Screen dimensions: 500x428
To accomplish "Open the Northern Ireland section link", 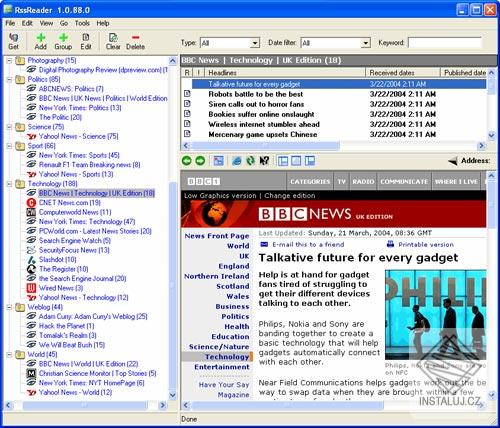I will pos(217,276).
